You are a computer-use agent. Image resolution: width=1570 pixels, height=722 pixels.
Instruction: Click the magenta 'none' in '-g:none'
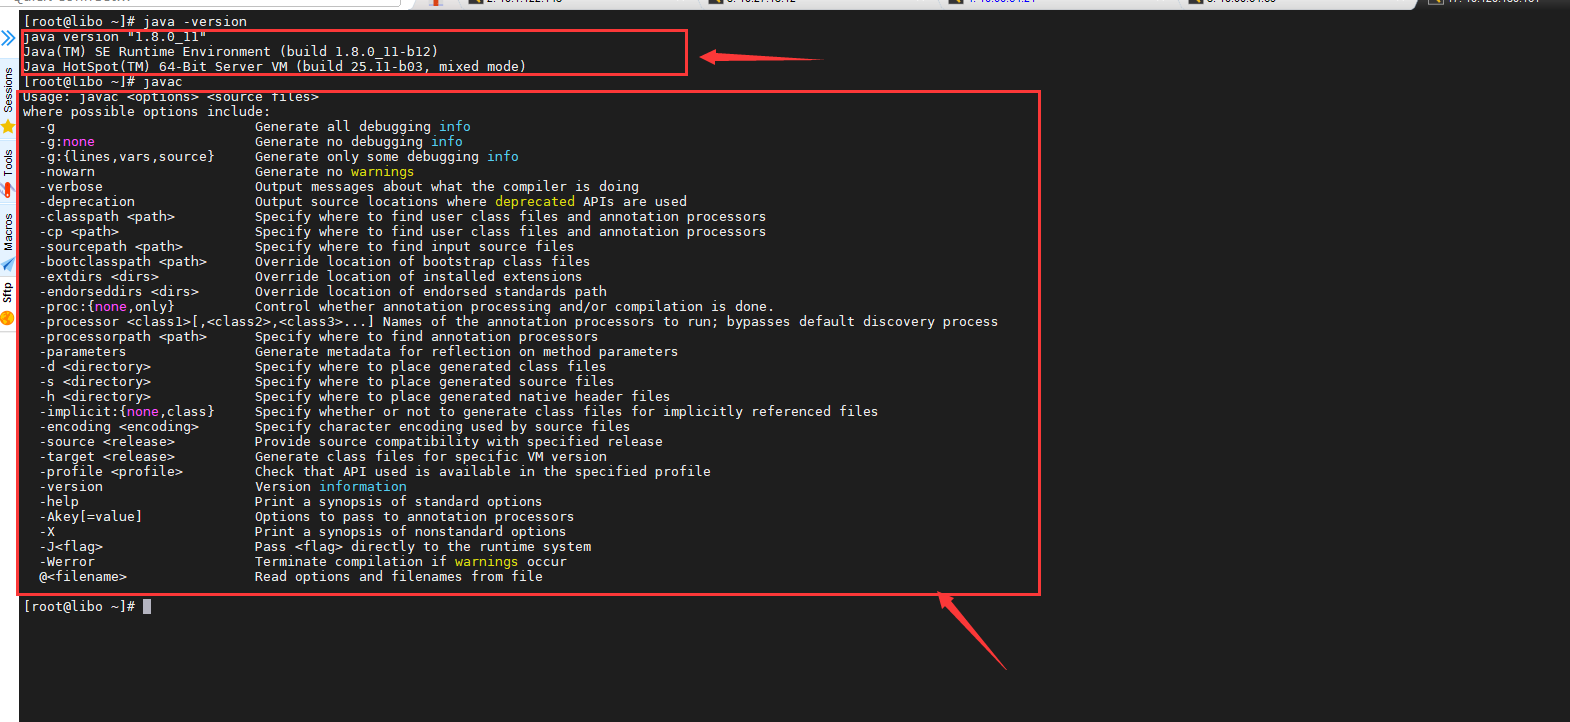pos(79,142)
